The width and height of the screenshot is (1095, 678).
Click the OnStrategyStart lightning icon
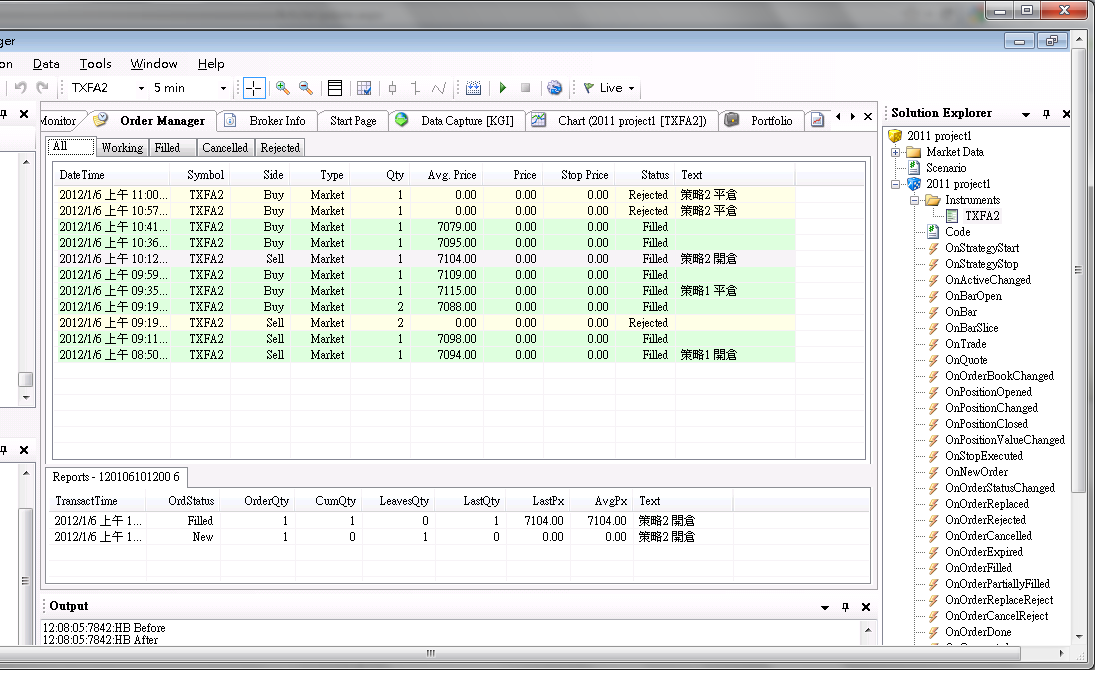pos(933,249)
